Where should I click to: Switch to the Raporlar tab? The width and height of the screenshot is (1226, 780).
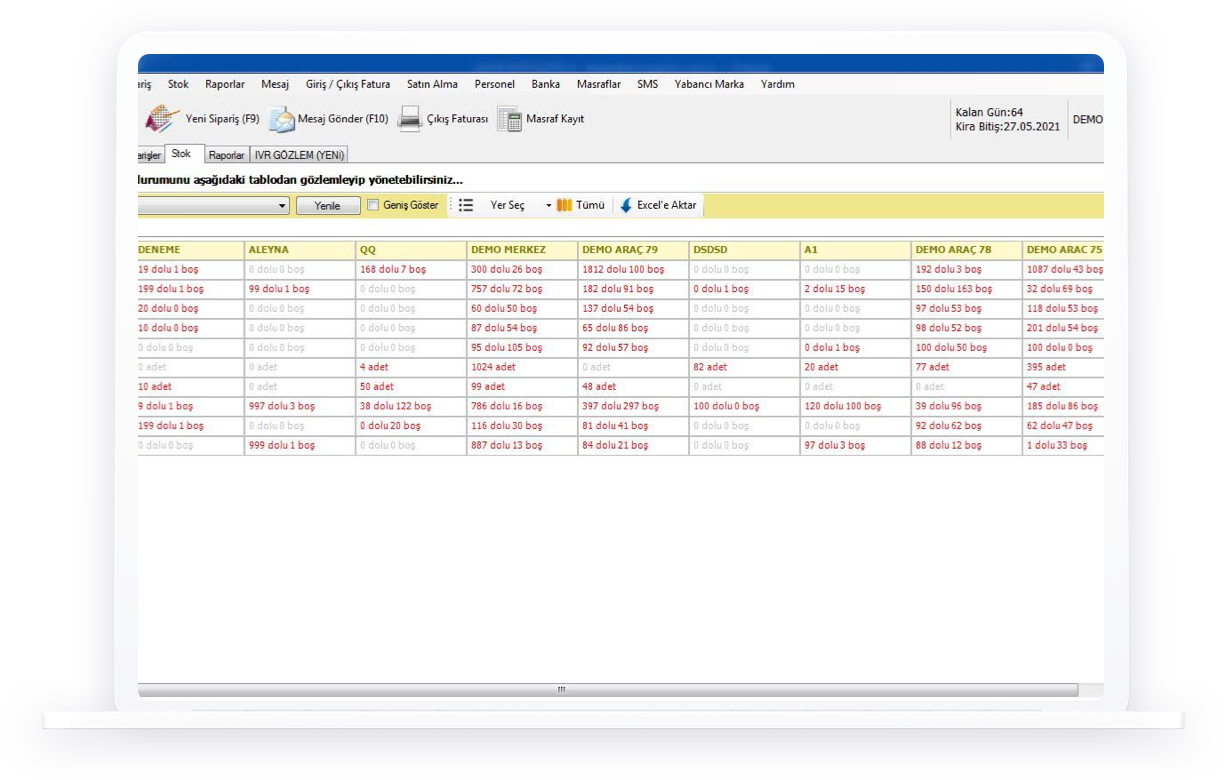(x=226, y=155)
